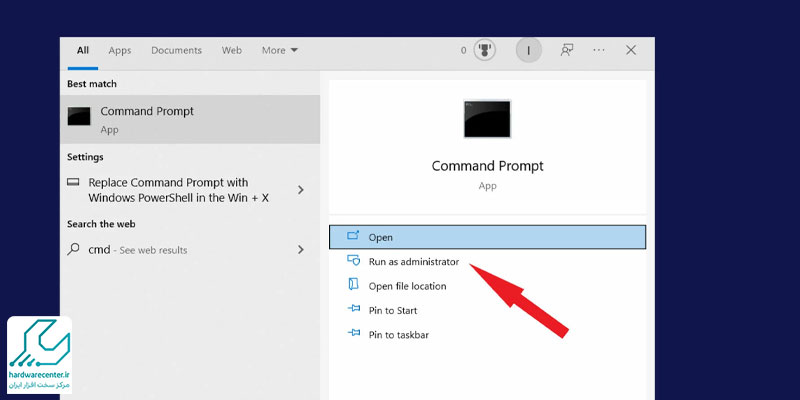This screenshot has height=400, width=800.
Task: Close the search panel with X
Action: (x=631, y=50)
